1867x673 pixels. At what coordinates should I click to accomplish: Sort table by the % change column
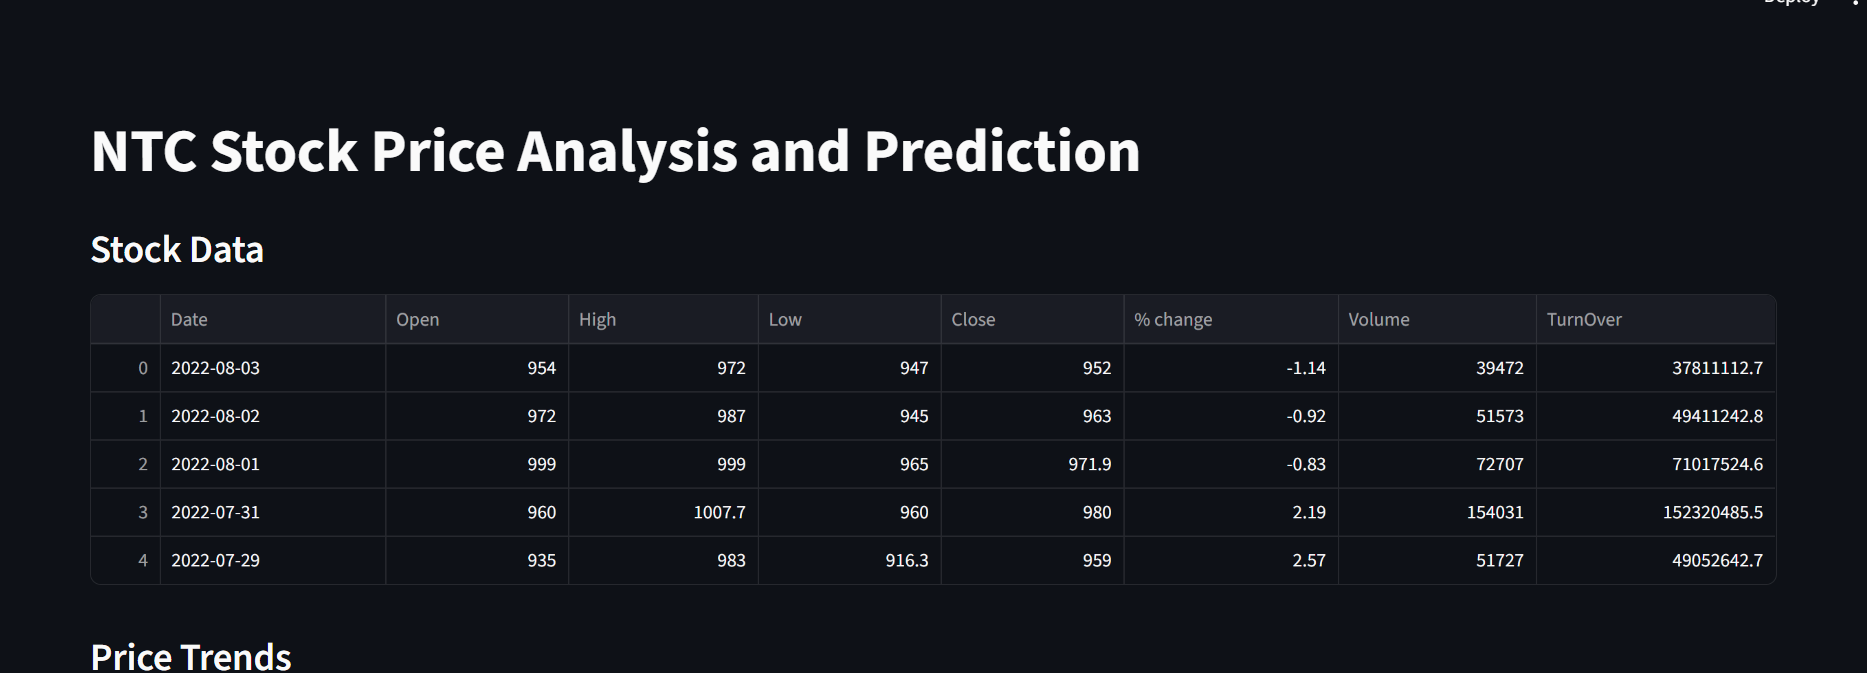point(1172,319)
